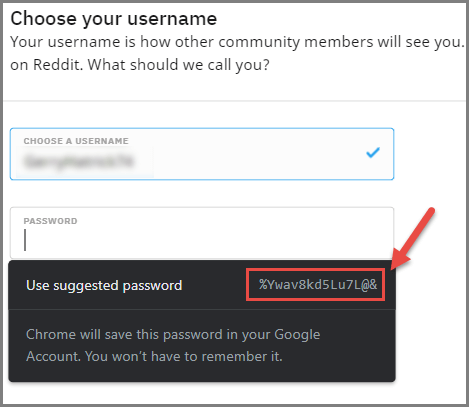Click the What should we call you text

pos(178,65)
